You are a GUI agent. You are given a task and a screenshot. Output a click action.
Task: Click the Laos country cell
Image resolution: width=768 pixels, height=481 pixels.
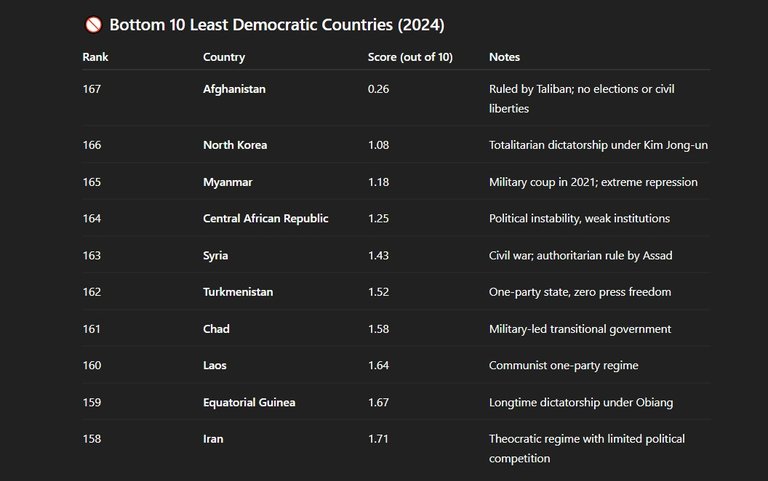pos(215,365)
